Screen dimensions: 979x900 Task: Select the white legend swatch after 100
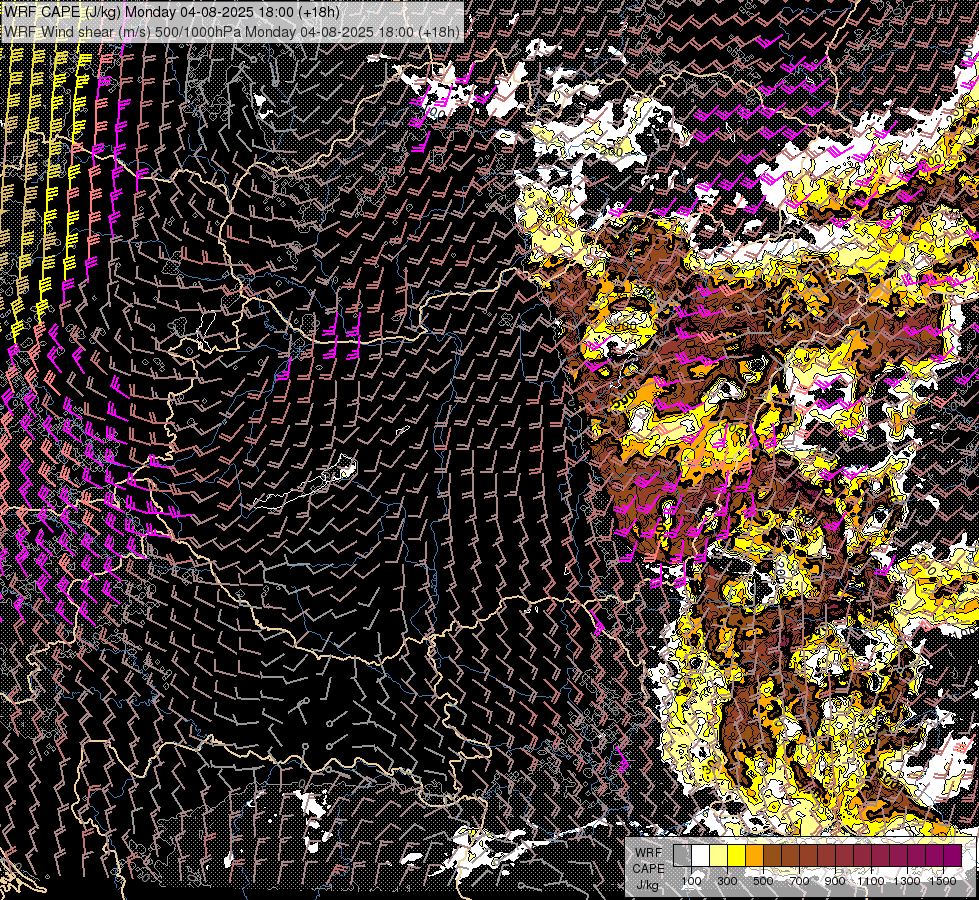click(x=701, y=855)
